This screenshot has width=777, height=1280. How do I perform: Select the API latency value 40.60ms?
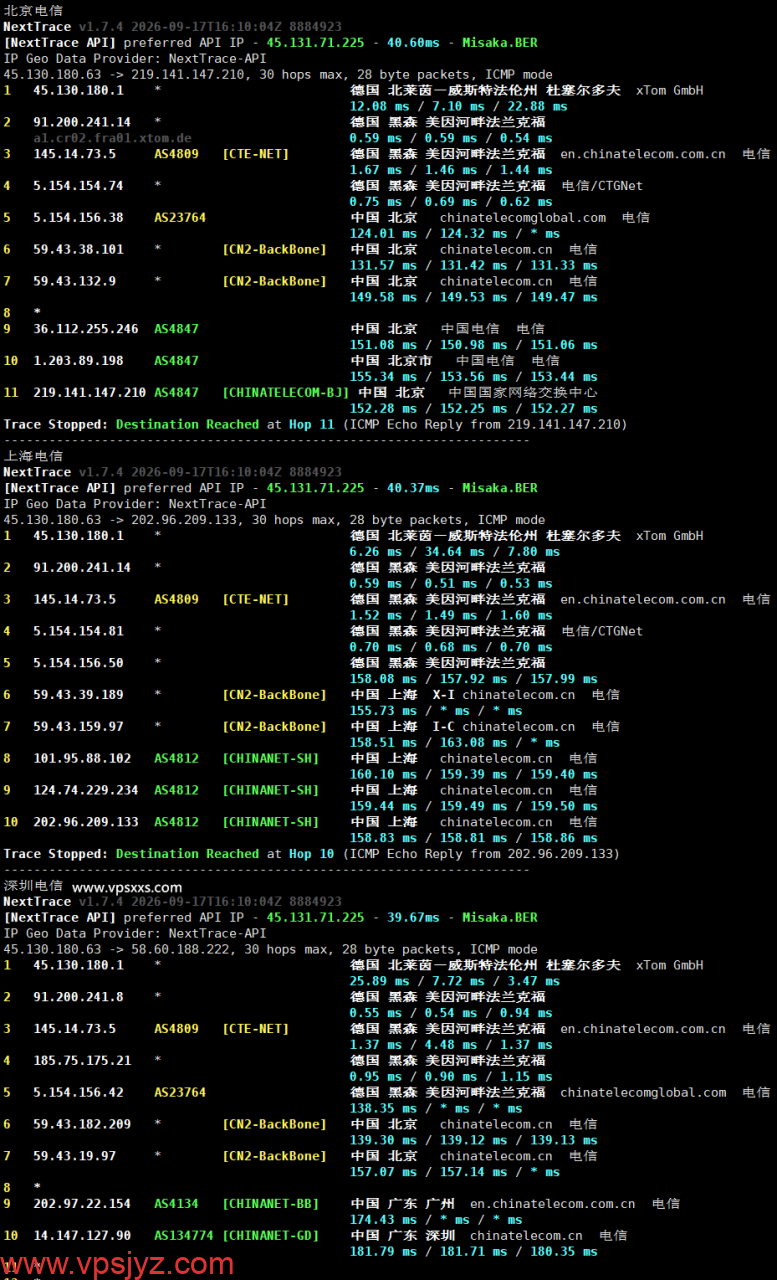(x=413, y=43)
